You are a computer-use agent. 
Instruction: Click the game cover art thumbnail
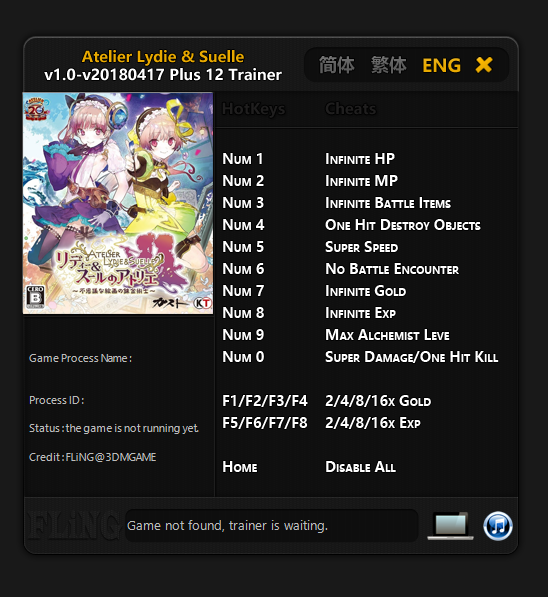coord(118,203)
